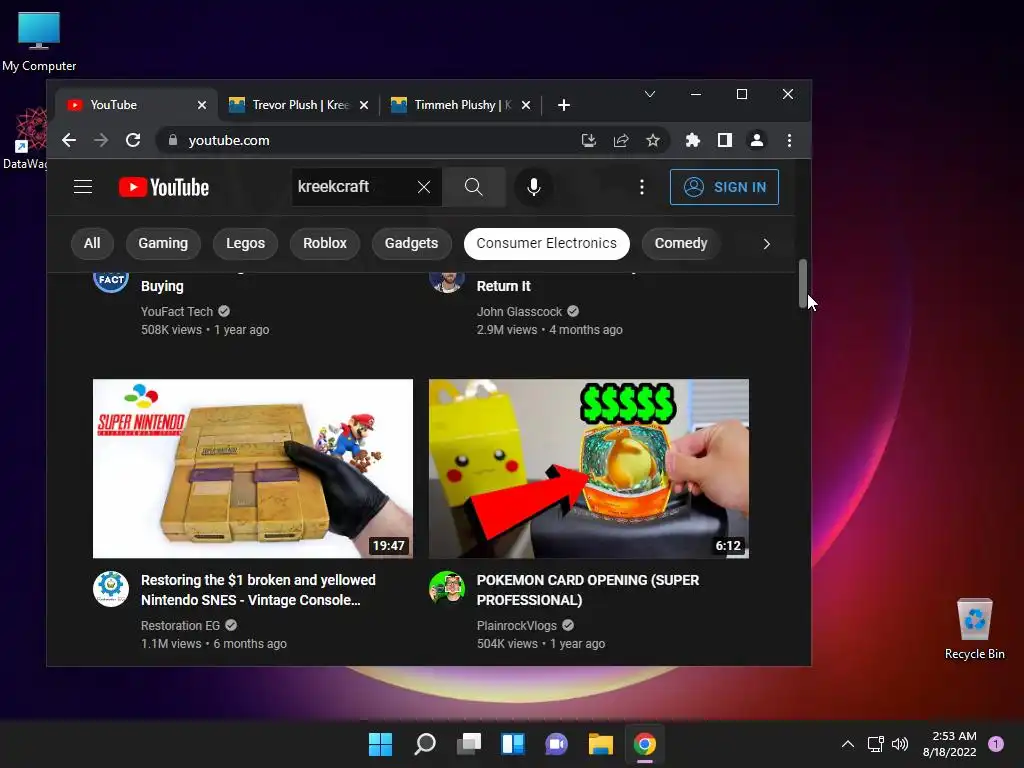Screen dimensions: 1024x768
Task: Click the YouTube logo
Action: pyautogui.click(x=164, y=187)
